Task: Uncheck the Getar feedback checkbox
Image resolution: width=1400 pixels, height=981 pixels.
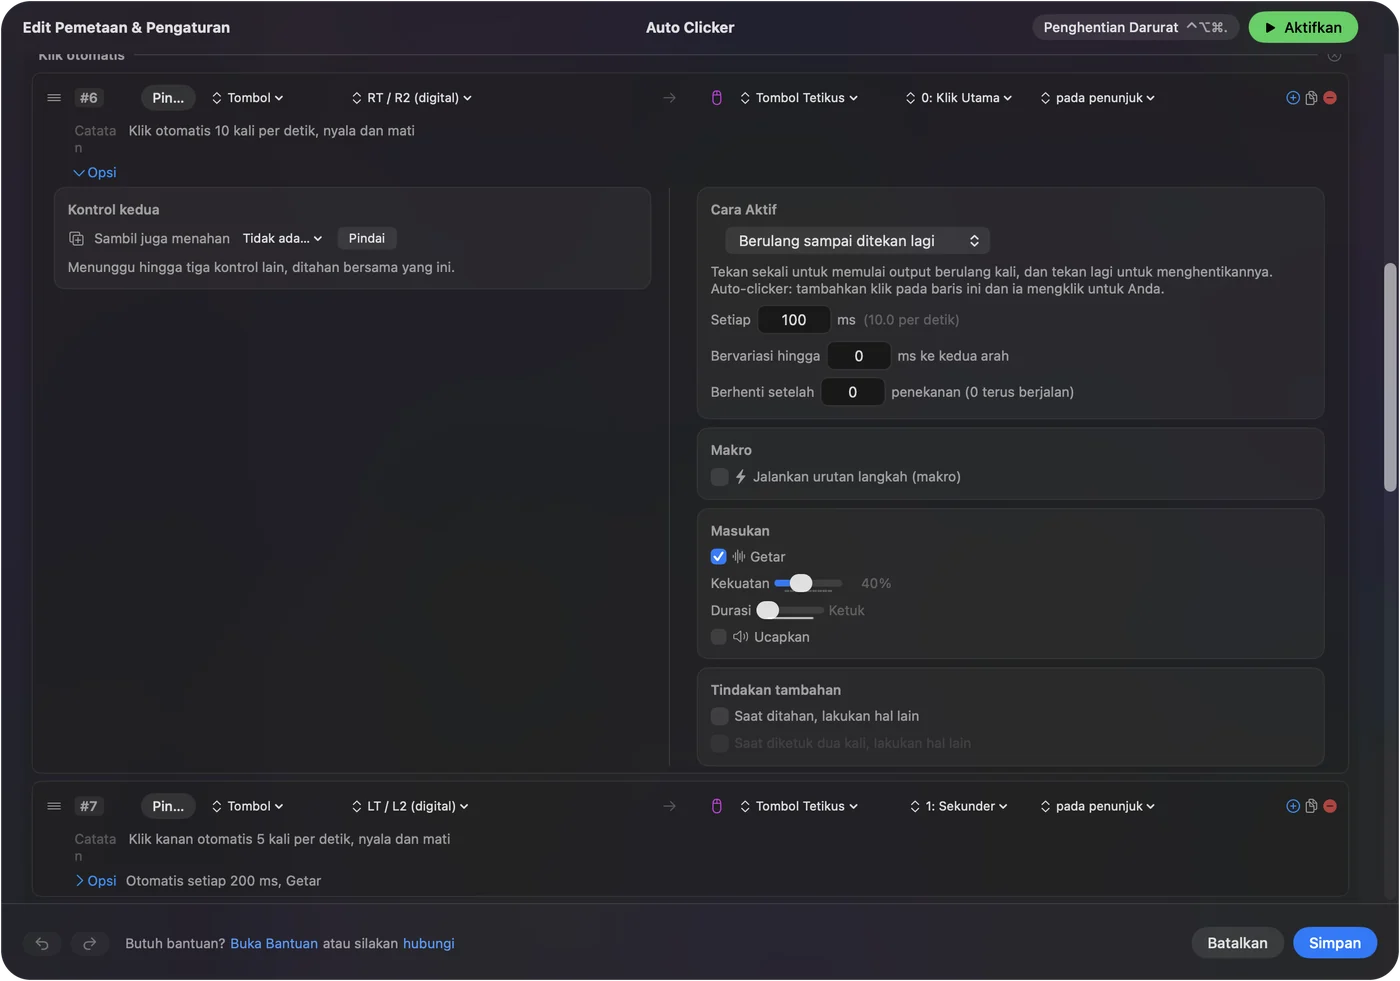Action: (x=719, y=557)
